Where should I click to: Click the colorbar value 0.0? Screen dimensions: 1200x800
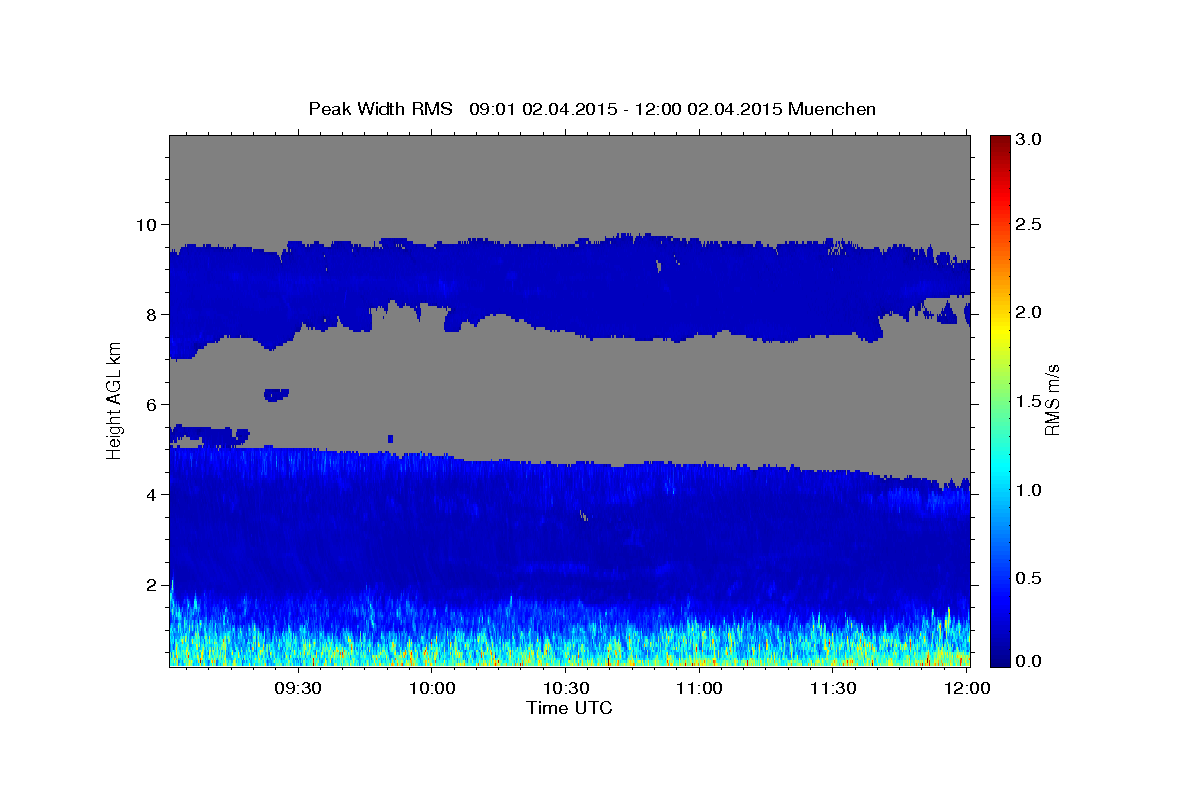coord(1029,661)
